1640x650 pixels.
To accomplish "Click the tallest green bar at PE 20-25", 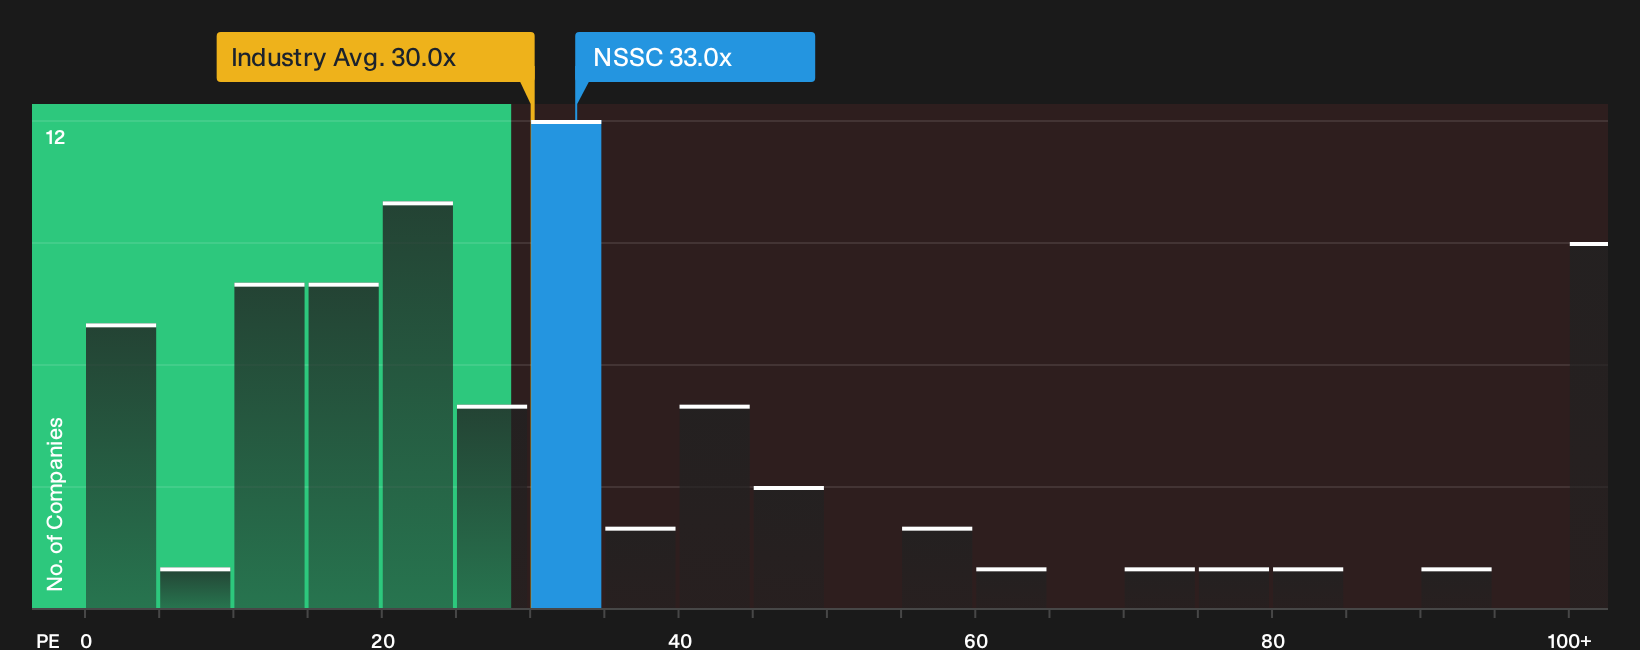I will [x=418, y=405].
